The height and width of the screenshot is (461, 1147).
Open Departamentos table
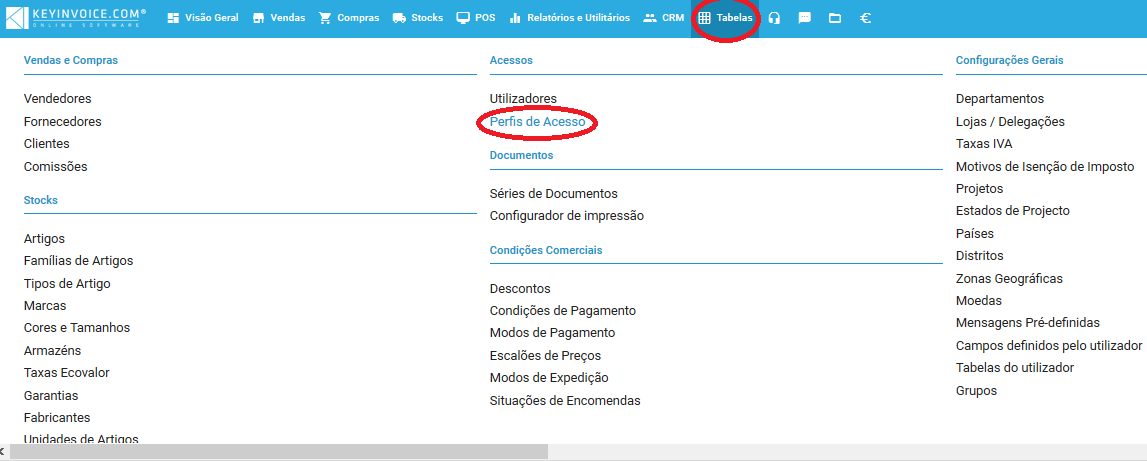pyautogui.click(x=1000, y=99)
